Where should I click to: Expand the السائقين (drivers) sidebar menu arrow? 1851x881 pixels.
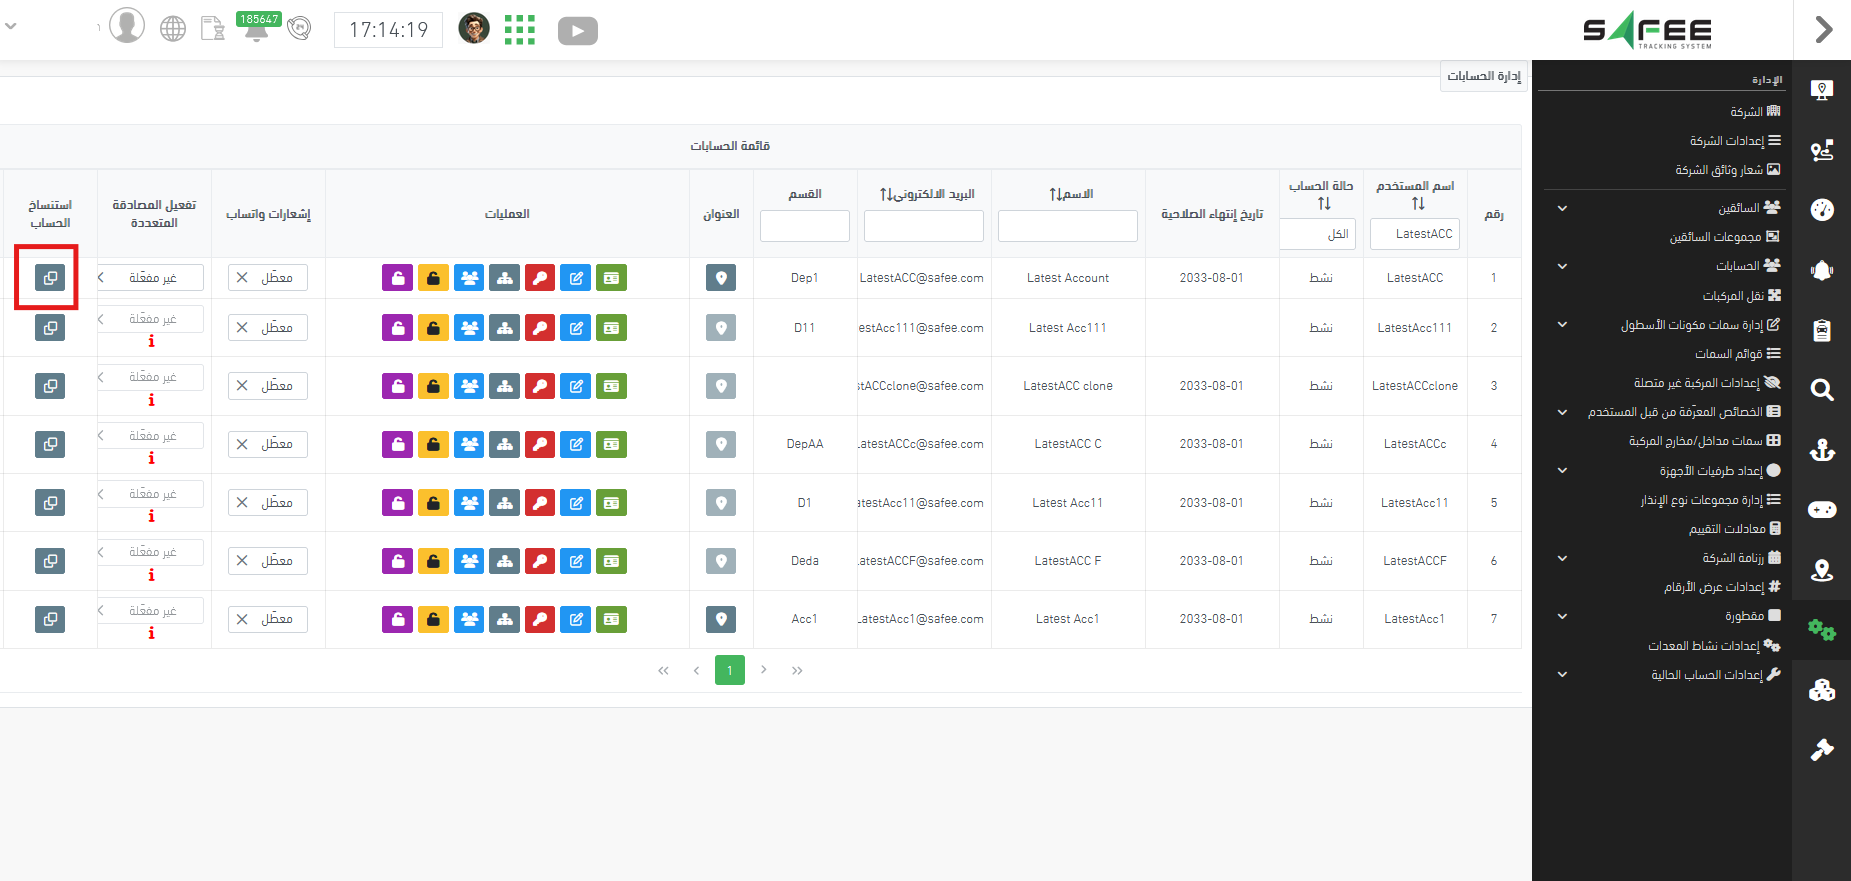[x=1562, y=208]
